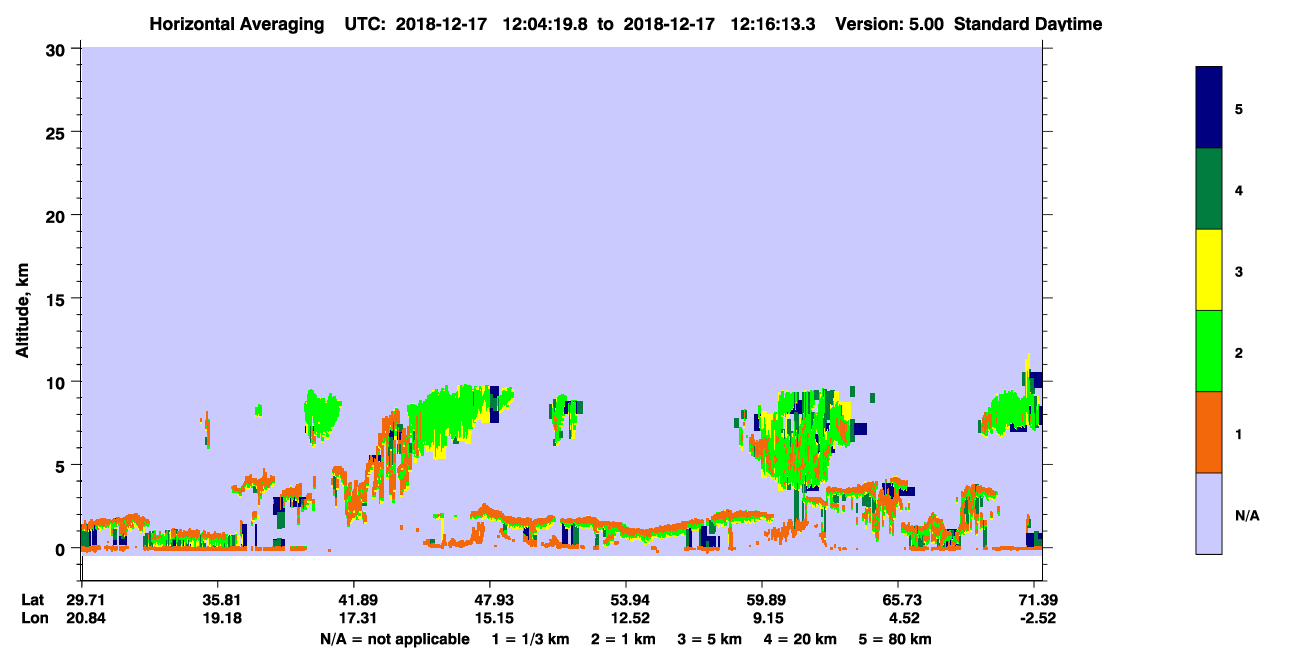Image resolution: width=1300 pixels, height=667 pixels.
Task: Click the y-axis tick label 20
Action: [57, 215]
